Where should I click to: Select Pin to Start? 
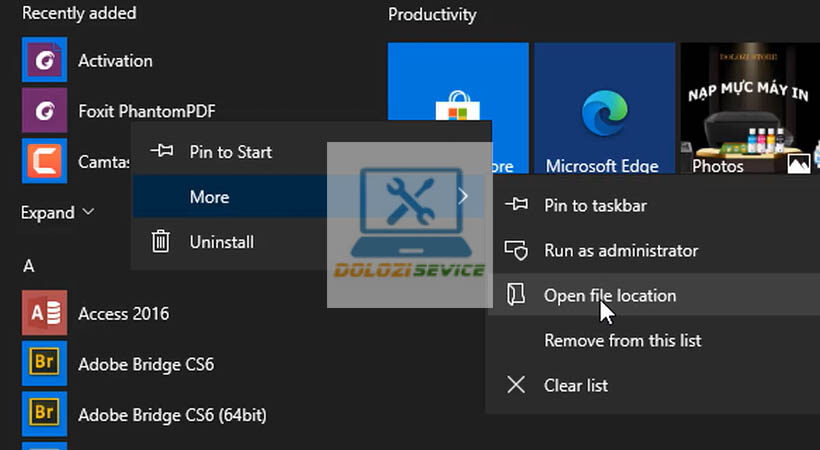coord(230,152)
